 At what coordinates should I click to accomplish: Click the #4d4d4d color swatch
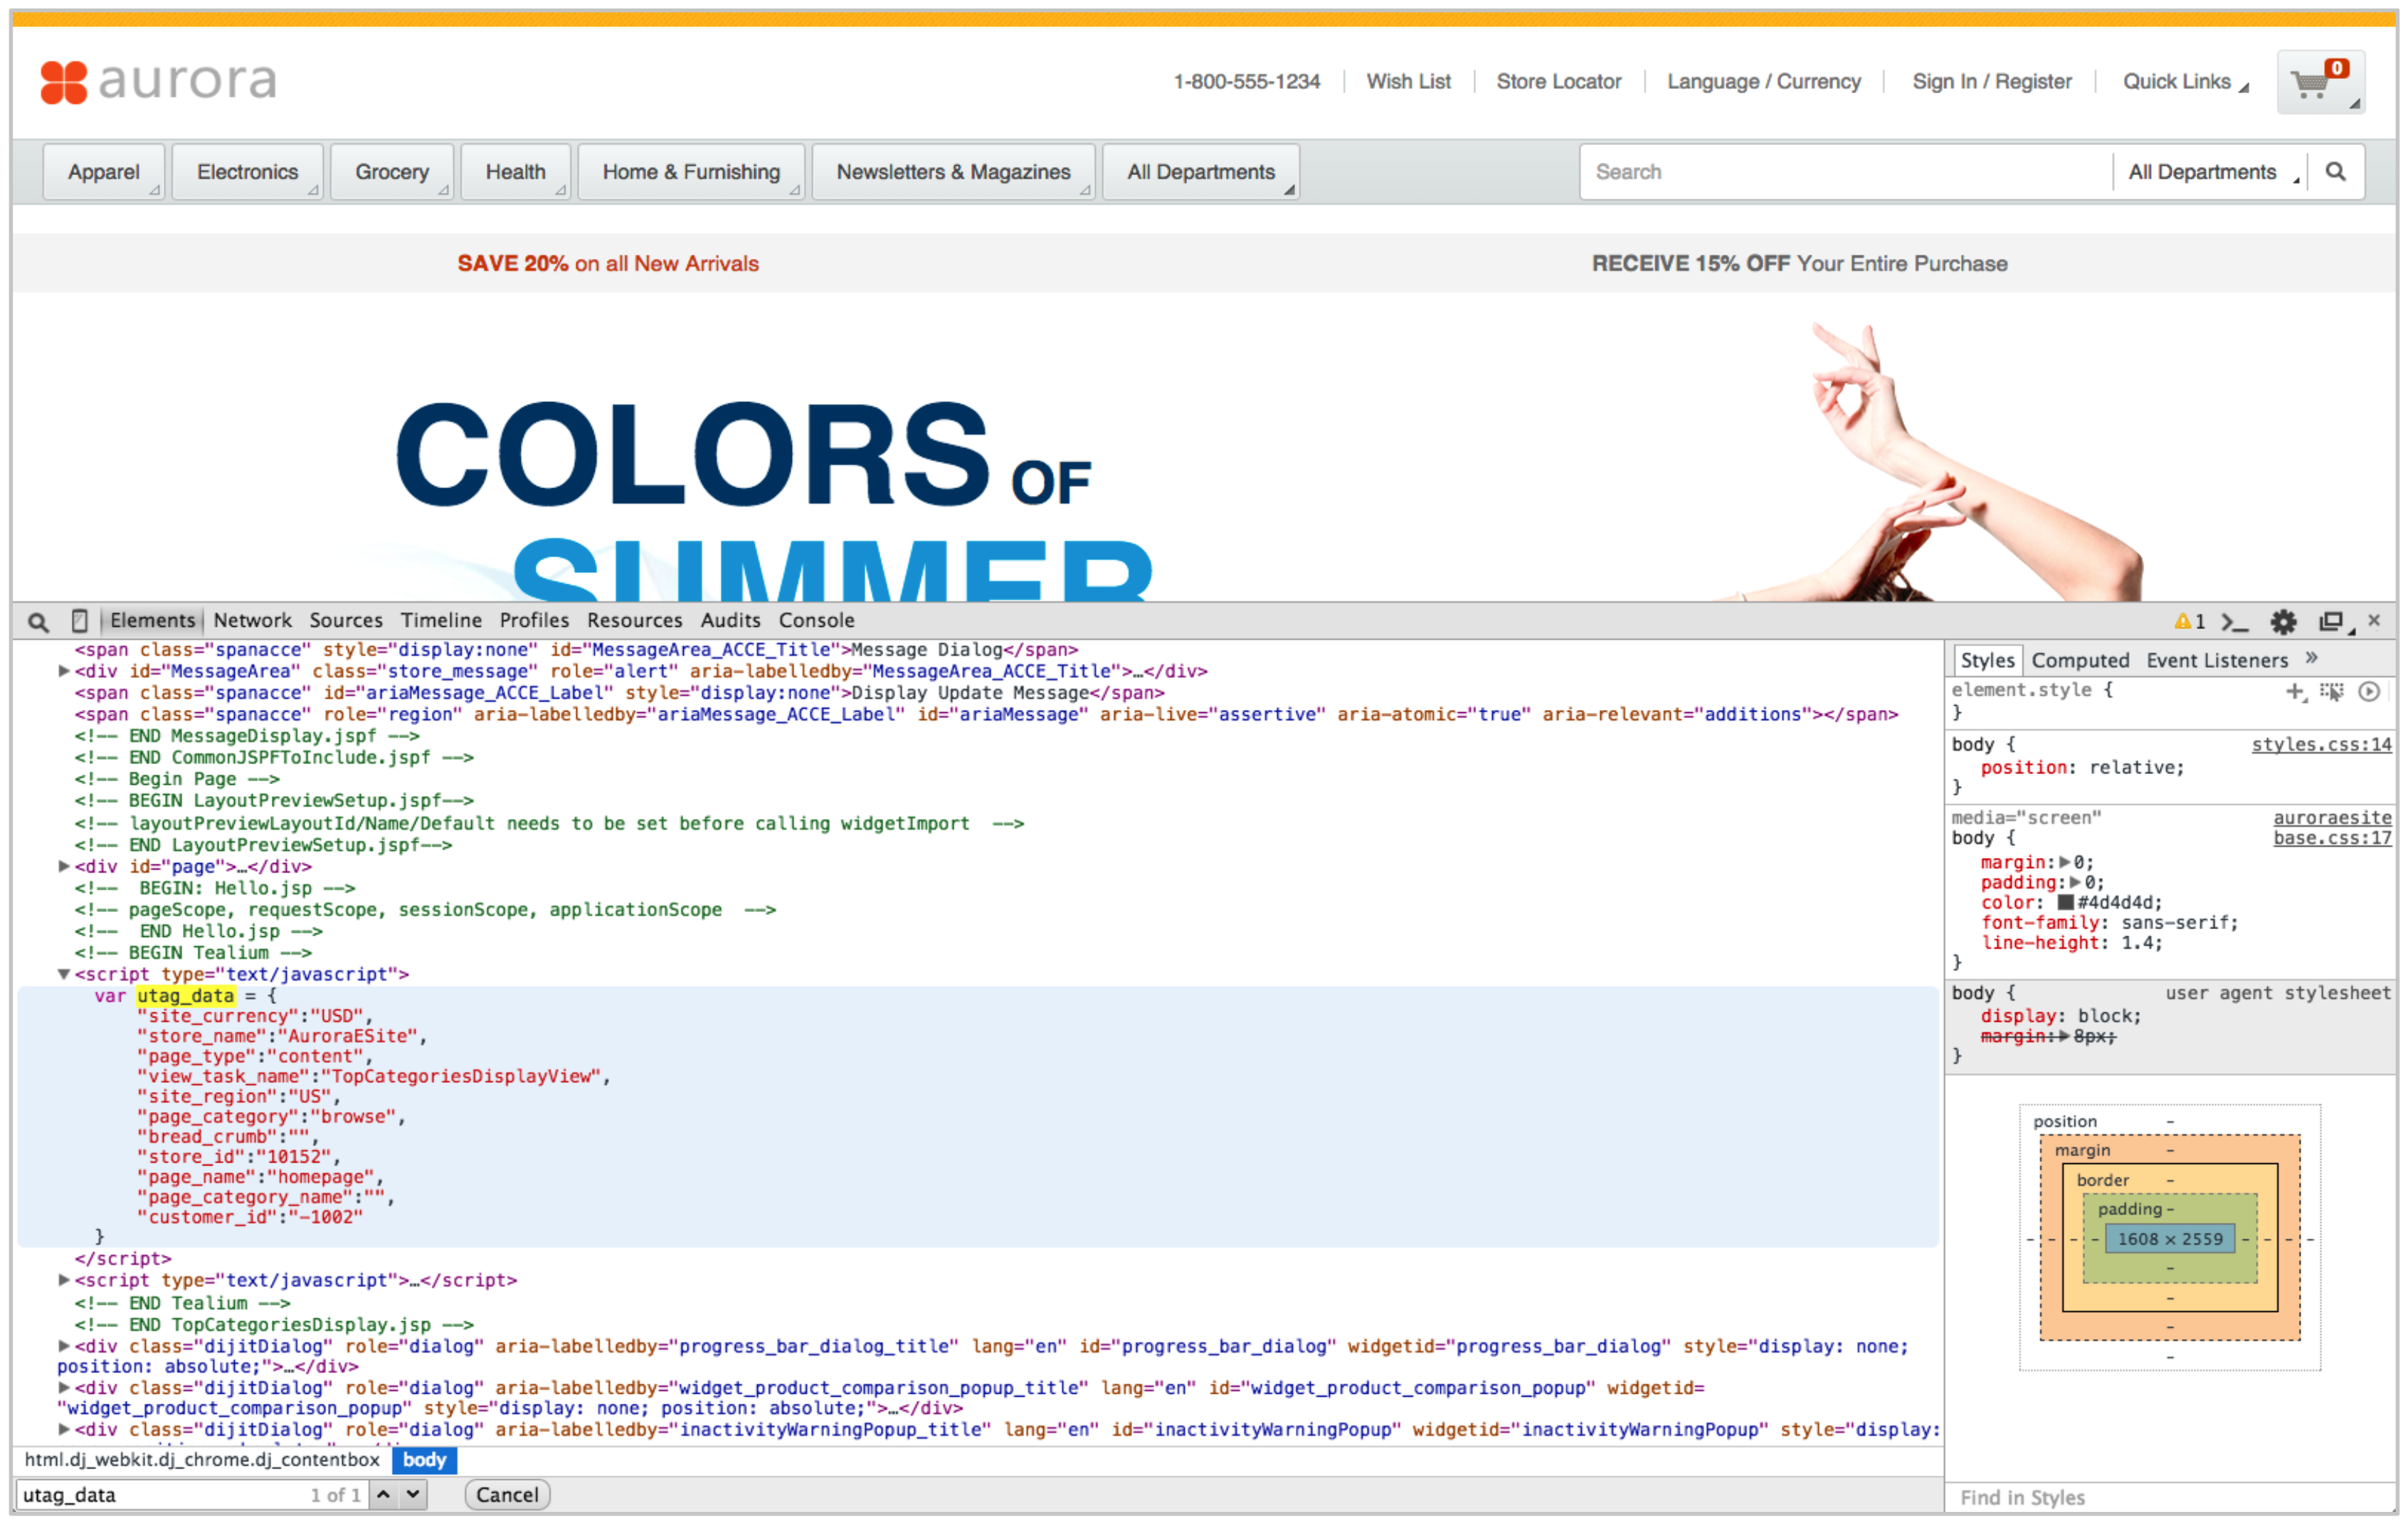click(x=2065, y=903)
